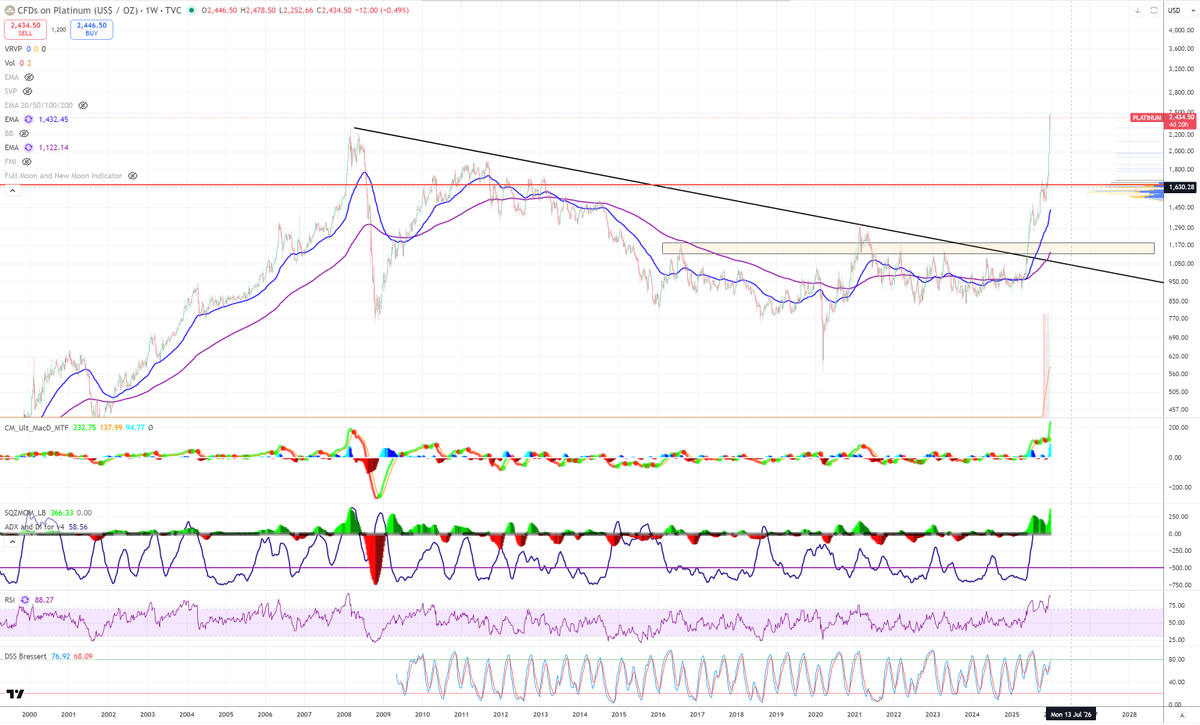
Task: Select the SQZMOM_LB indicator label
Action: coord(27,513)
